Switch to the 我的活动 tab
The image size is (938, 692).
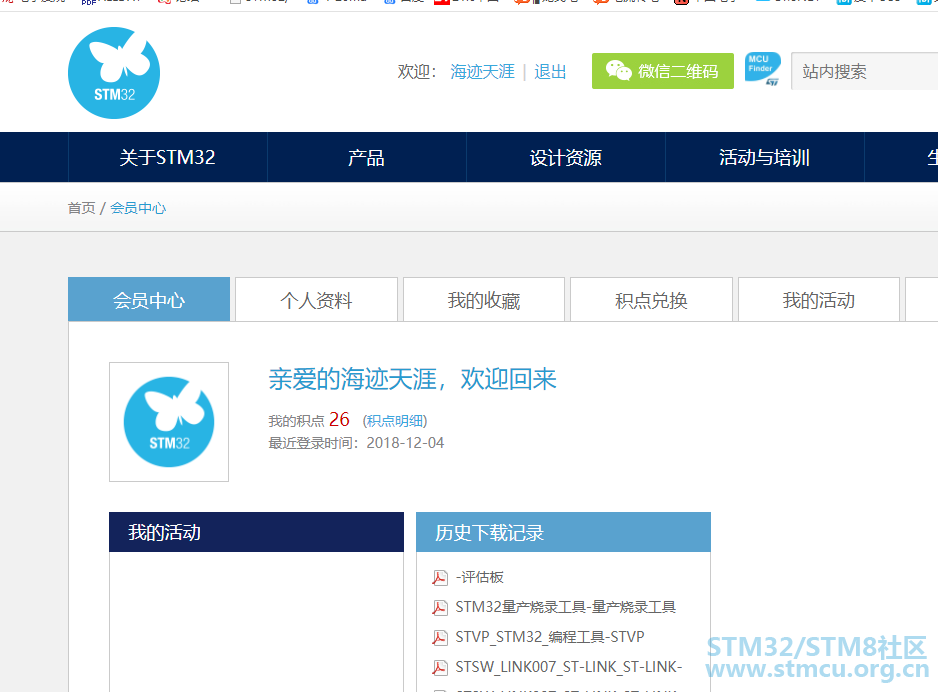819,300
